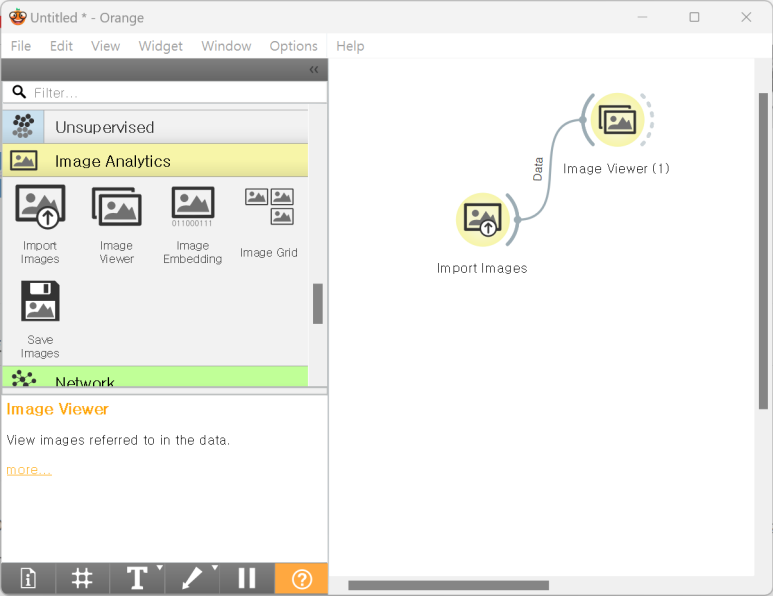Click the orange 'Image Viewer' description heading
This screenshot has height=596, width=773.
57,409
